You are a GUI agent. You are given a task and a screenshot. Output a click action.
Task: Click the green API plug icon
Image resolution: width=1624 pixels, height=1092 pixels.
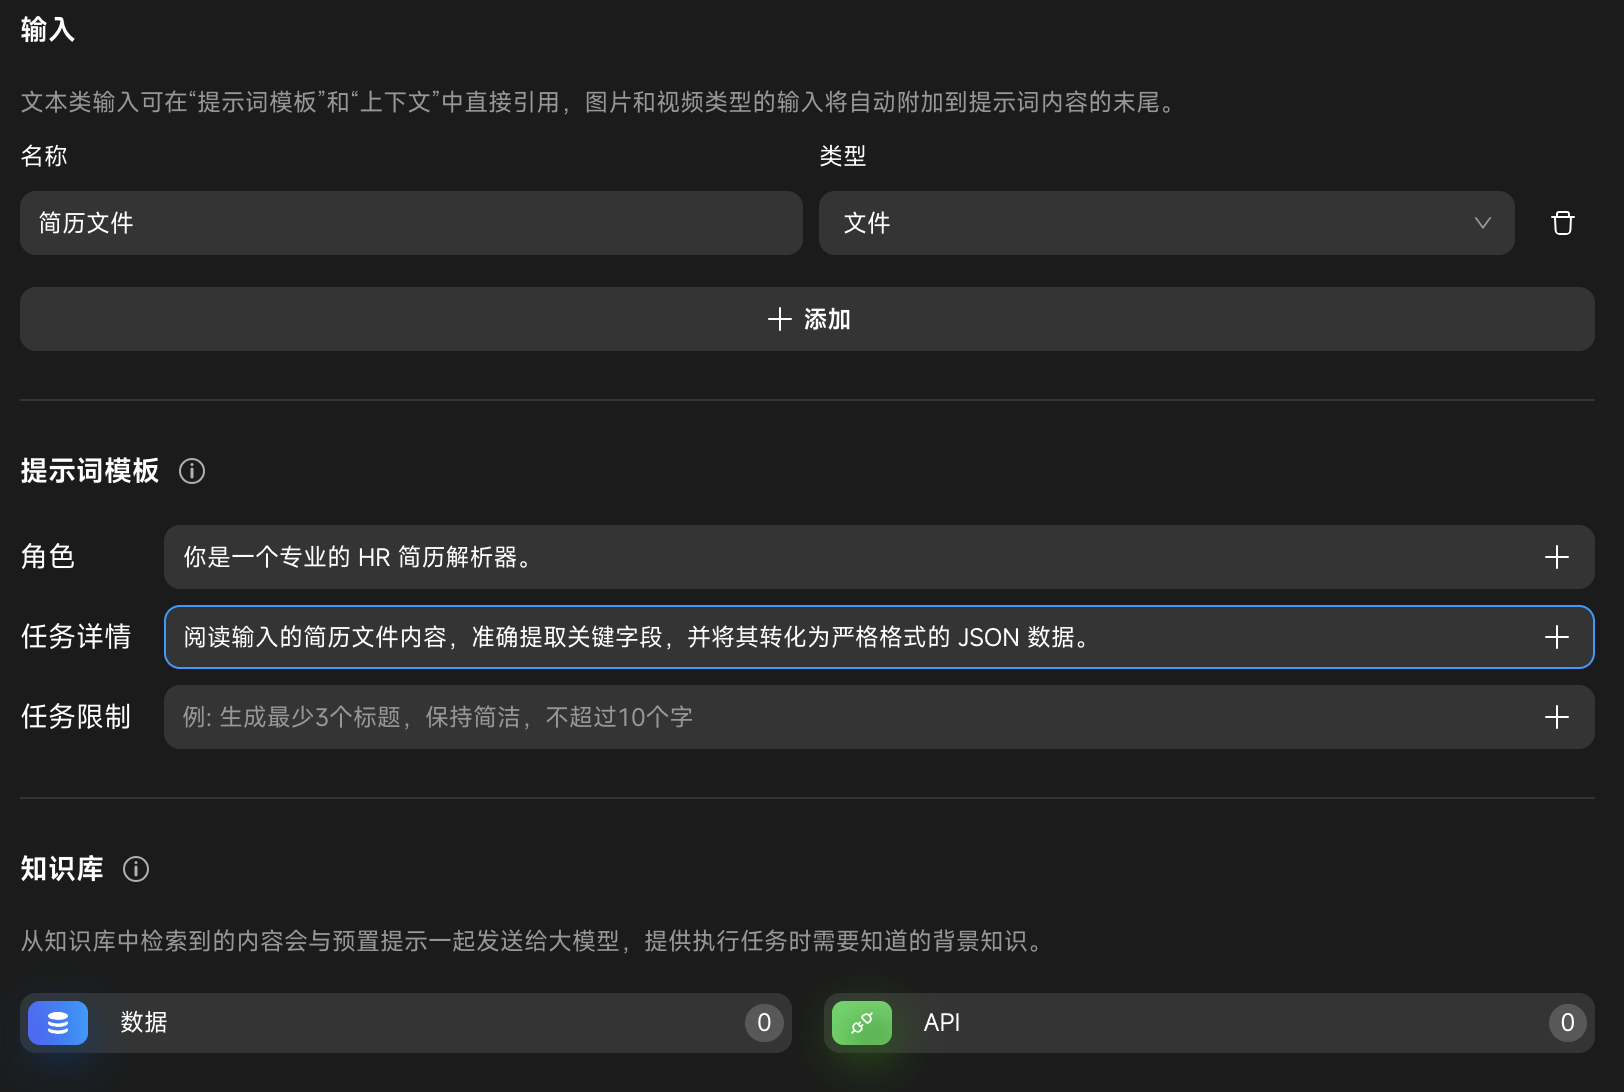[861, 1023]
